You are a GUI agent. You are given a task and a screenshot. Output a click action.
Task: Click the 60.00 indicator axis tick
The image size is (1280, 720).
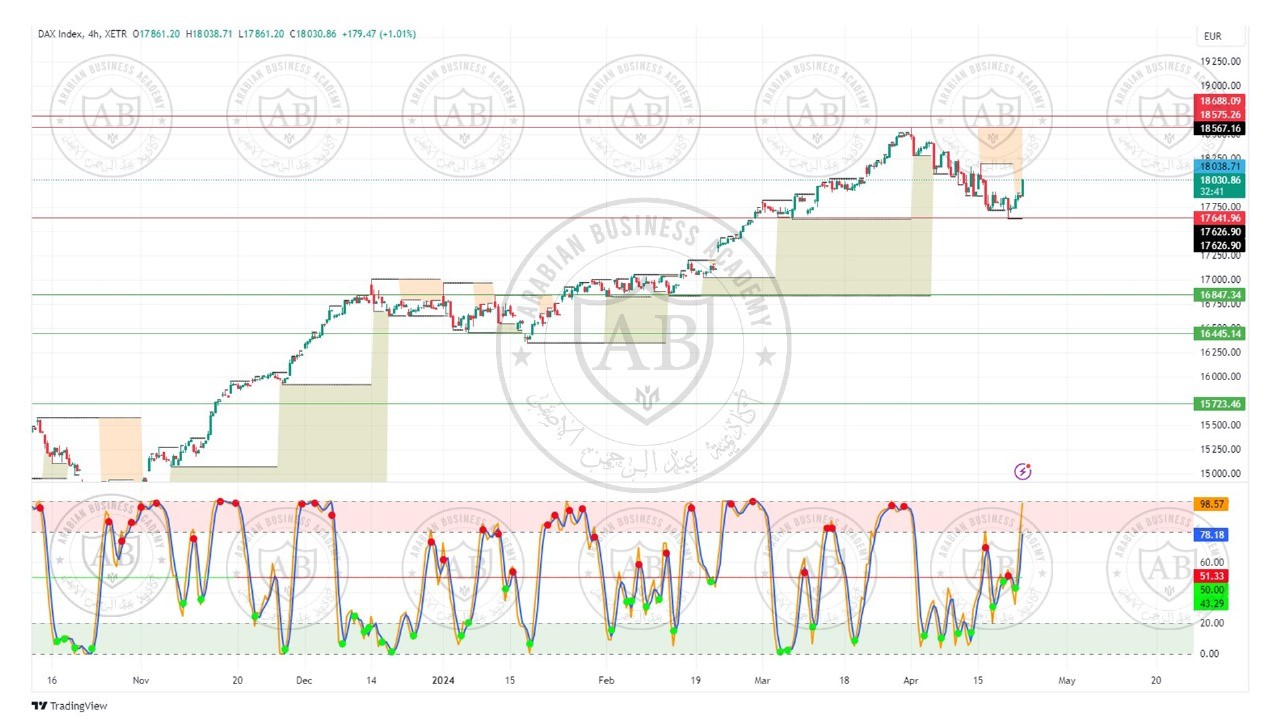pyautogui.click(x=1210, y=562)
